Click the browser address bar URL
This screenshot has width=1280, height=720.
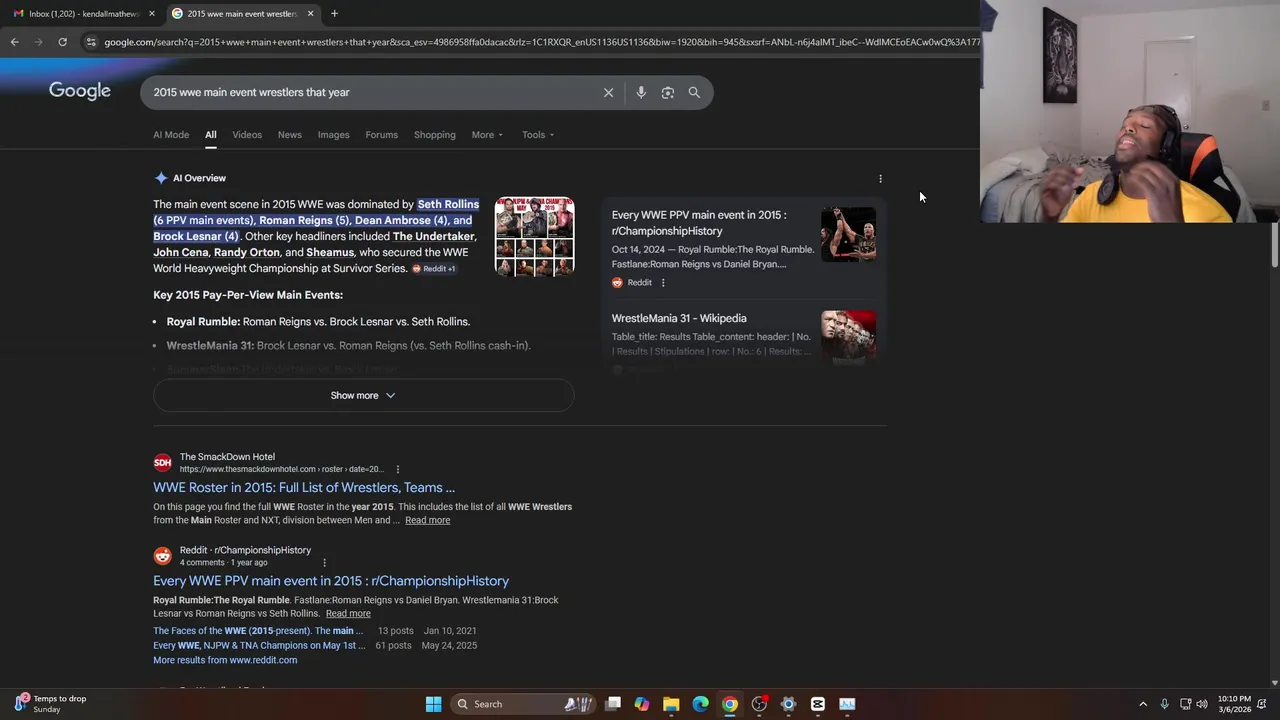[540, 42]
